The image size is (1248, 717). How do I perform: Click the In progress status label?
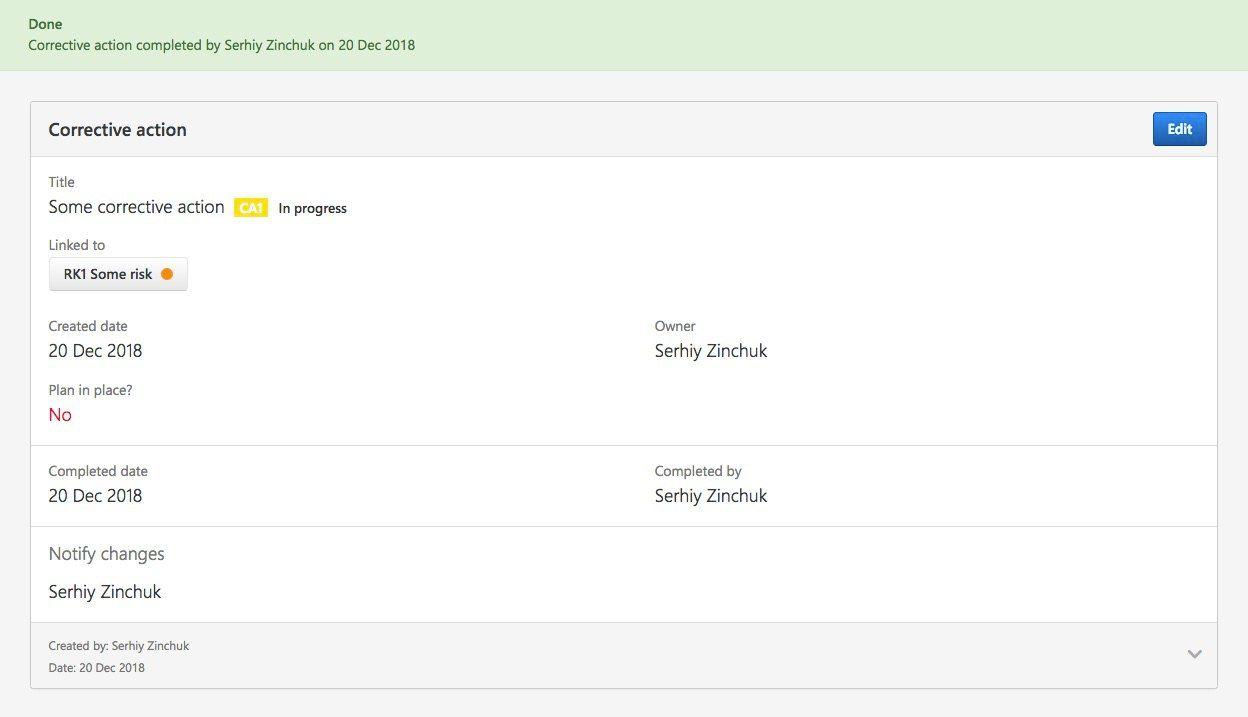tap(313, 208)
